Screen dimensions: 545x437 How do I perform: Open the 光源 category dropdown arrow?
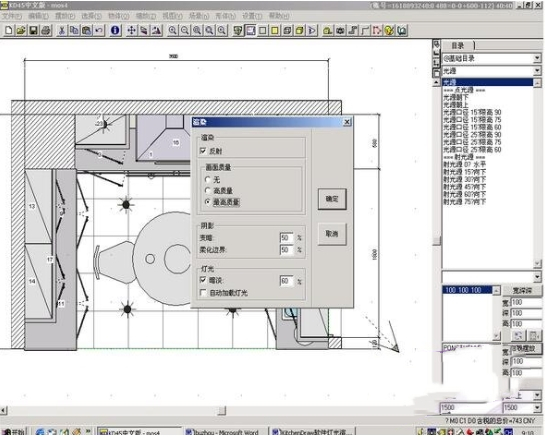point(537,71)
